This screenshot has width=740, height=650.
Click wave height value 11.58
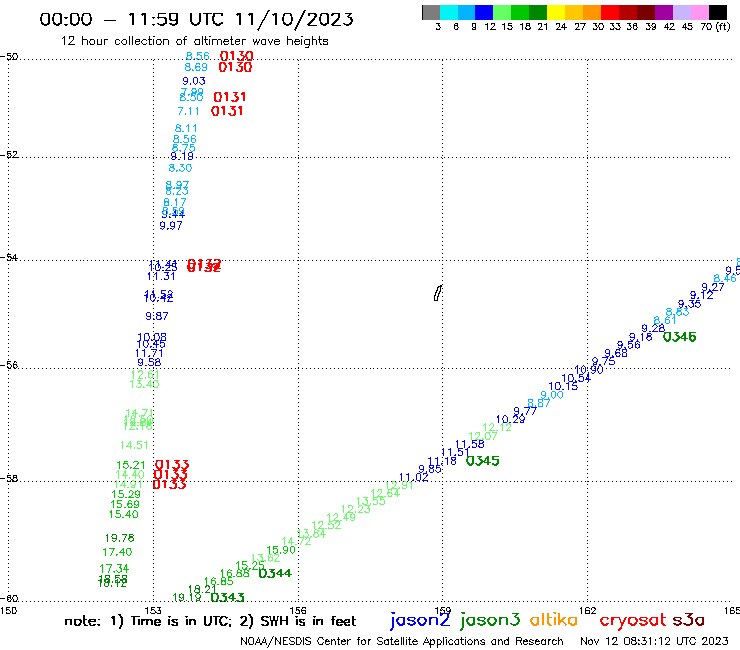(470, 444)
